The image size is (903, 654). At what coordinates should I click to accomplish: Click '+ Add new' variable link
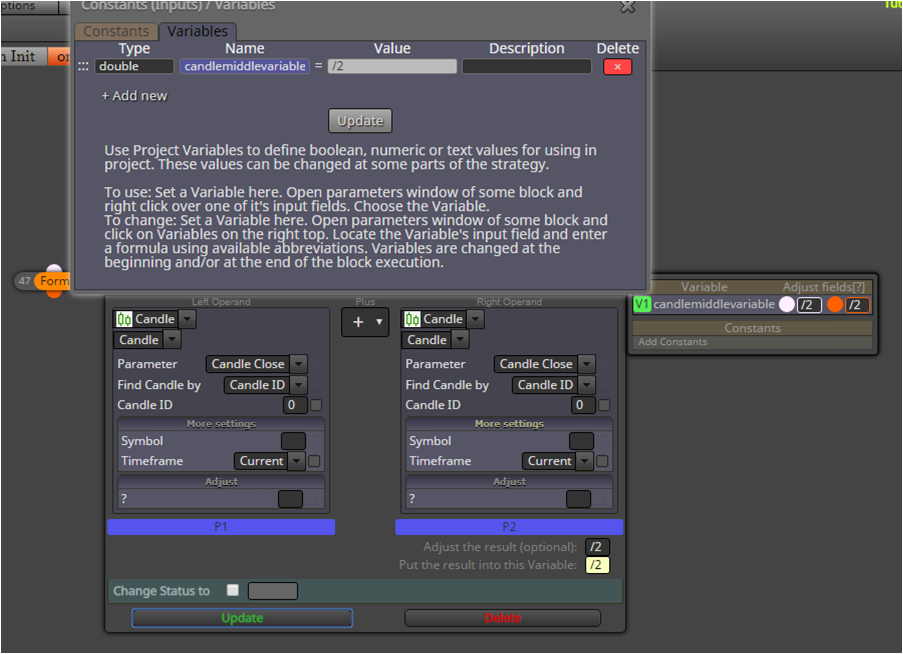coord(134,96)
